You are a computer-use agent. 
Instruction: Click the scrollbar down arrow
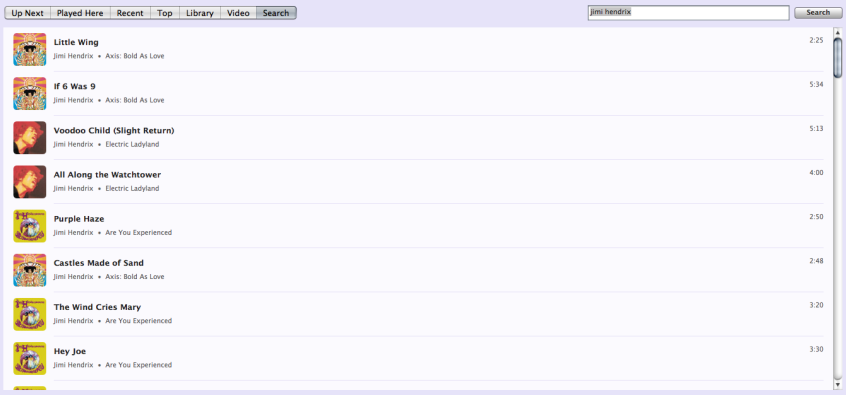click(x=837, y=384)
